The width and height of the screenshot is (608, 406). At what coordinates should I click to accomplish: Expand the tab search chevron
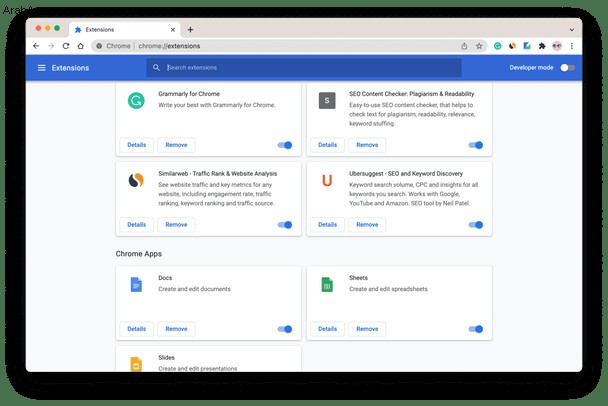click(x=572, y=29)
